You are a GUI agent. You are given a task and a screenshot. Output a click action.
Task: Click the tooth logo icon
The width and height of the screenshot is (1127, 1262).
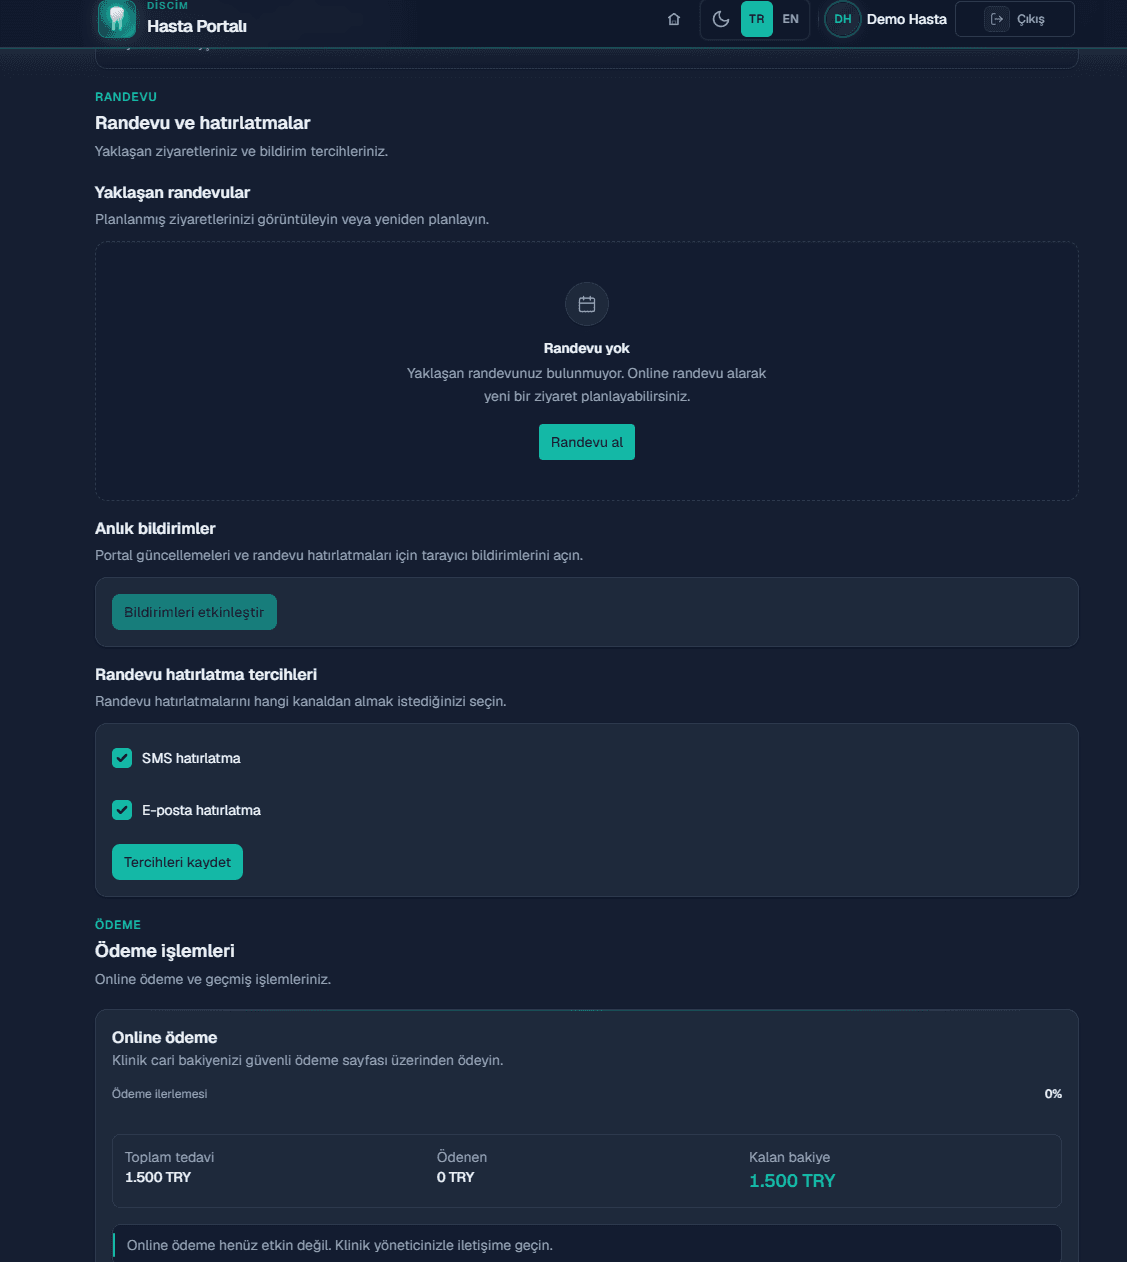pos(116,18)
